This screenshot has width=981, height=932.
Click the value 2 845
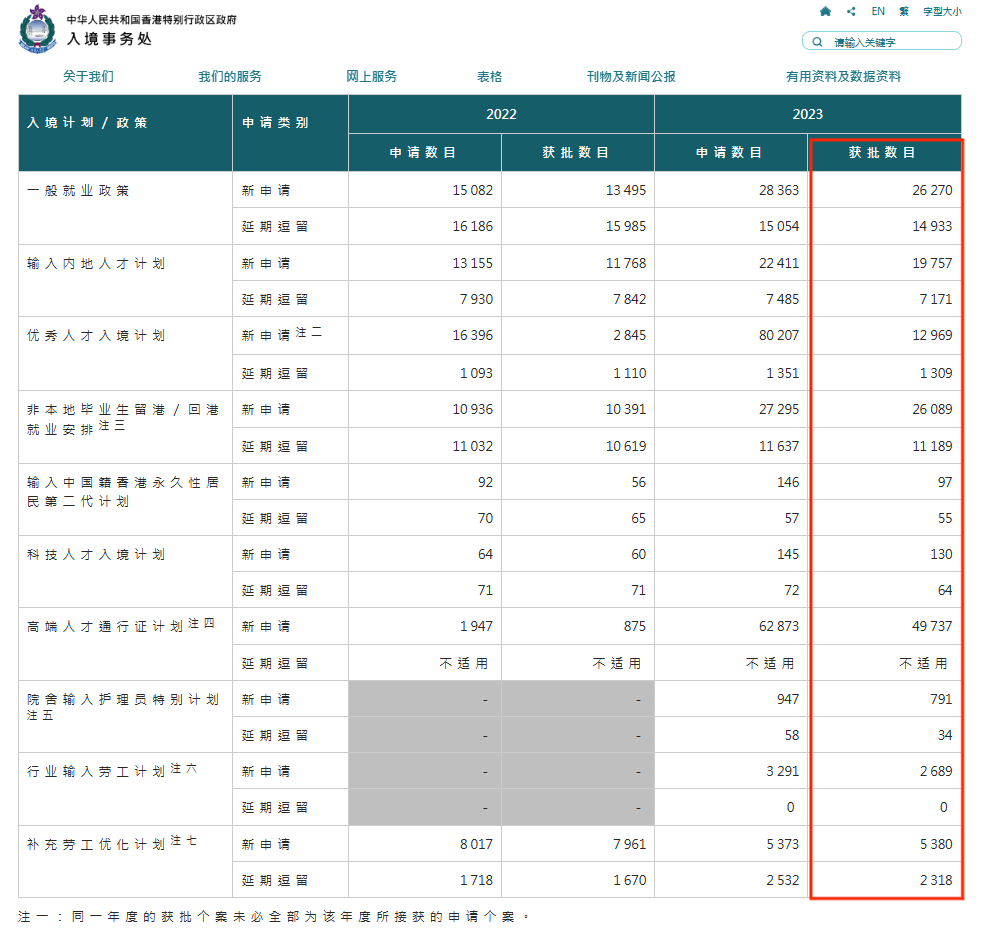(x=629, y=335)
